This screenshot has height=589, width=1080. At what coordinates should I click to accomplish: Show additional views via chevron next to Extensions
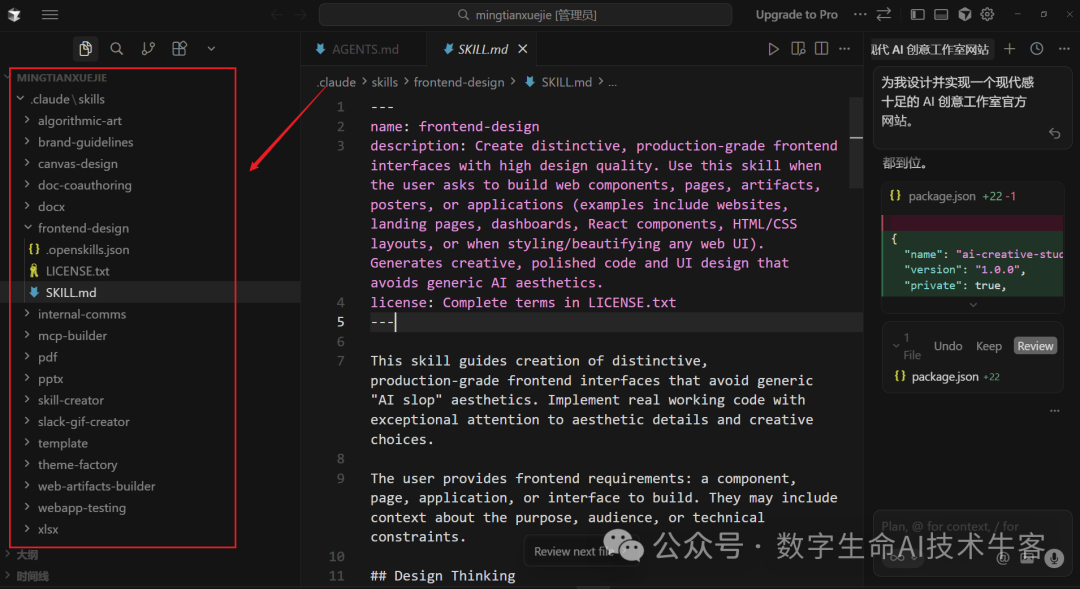tap(211, 48)
